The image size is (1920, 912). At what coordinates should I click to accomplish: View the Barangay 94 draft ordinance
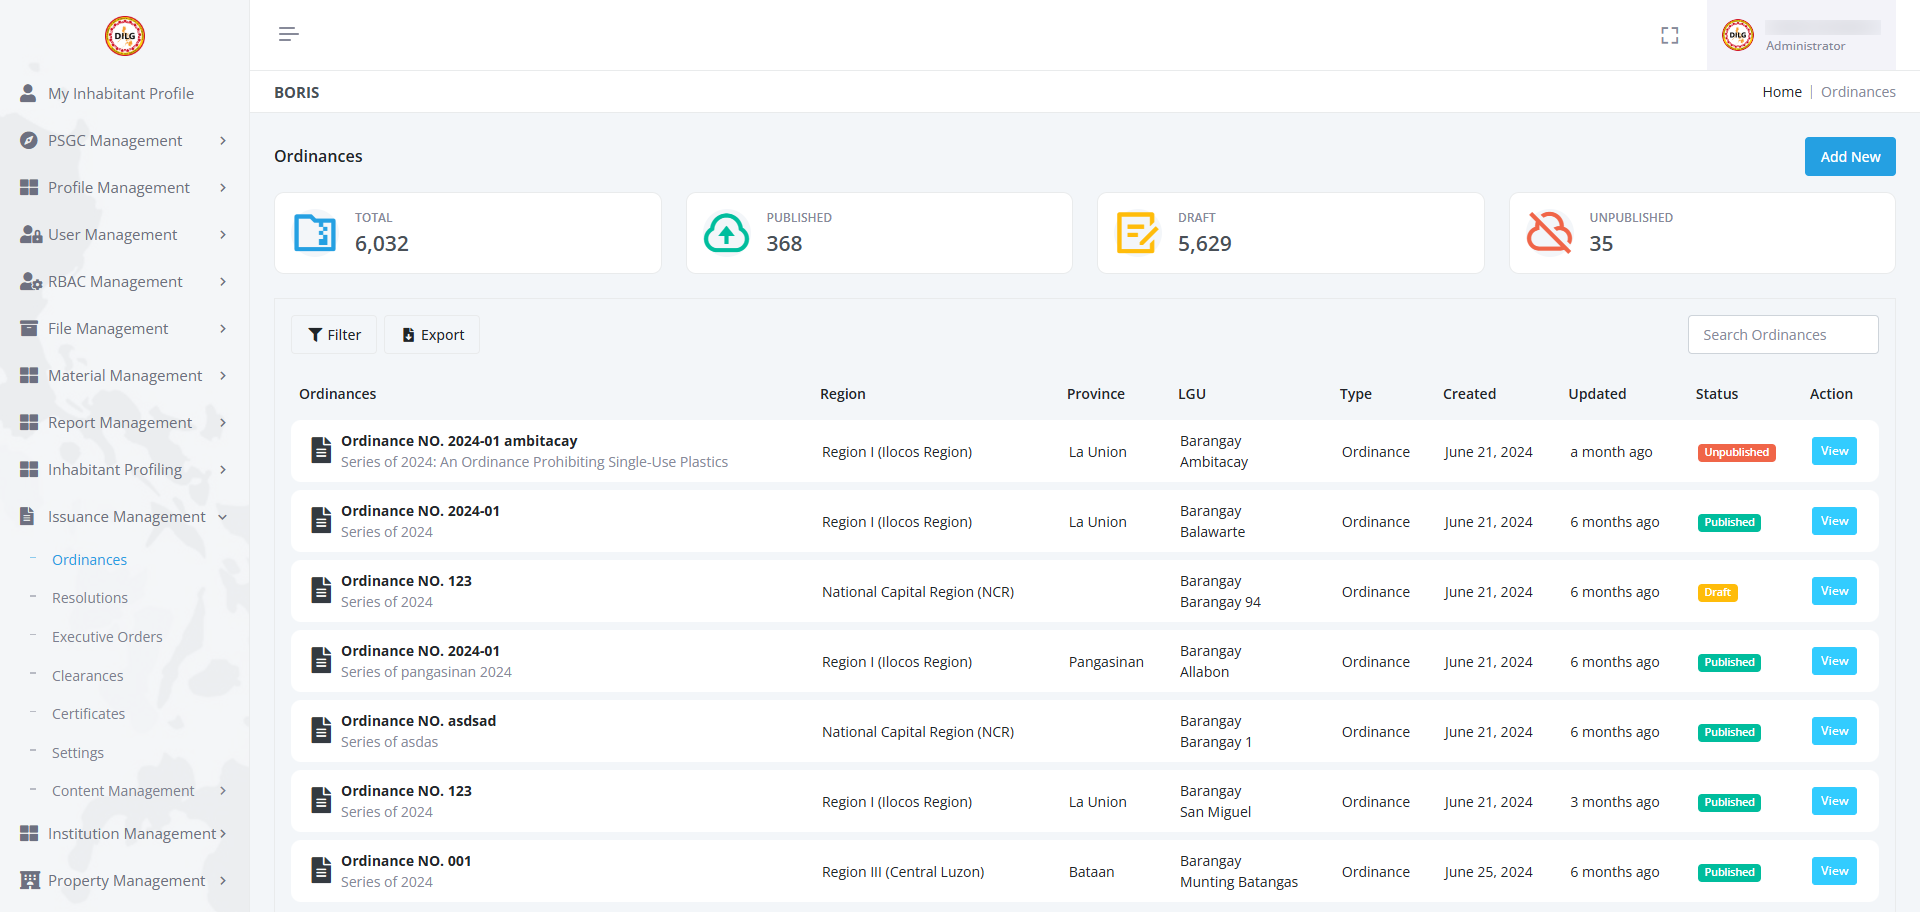tap(1834, 591)
